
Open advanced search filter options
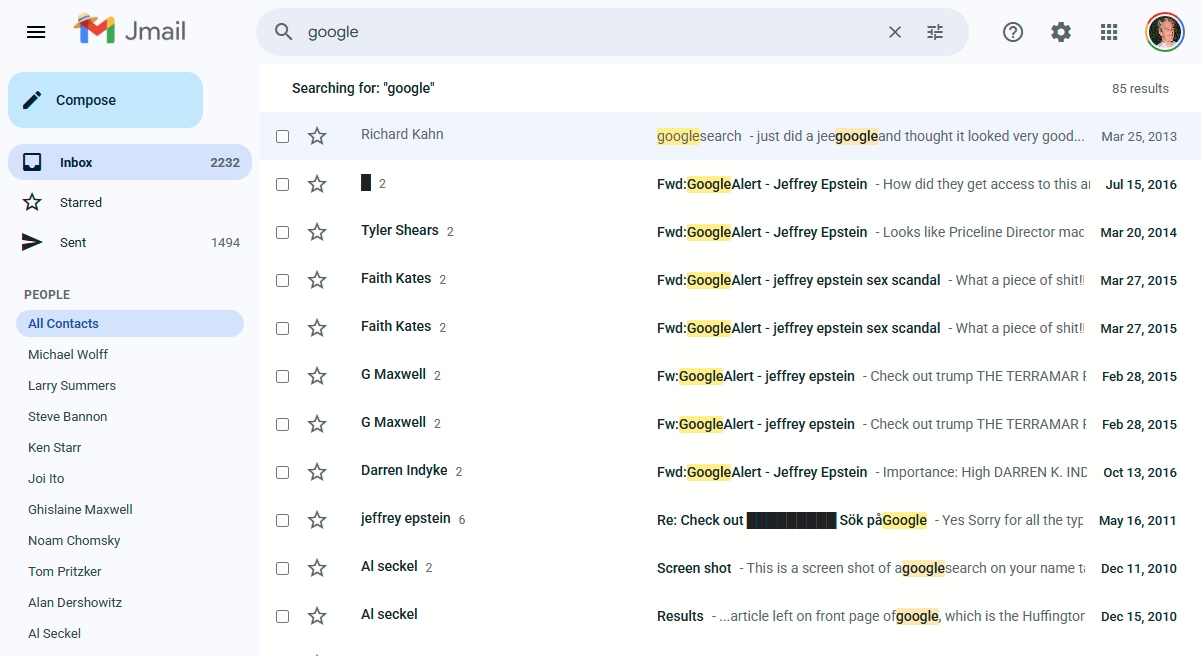(935, 31)
